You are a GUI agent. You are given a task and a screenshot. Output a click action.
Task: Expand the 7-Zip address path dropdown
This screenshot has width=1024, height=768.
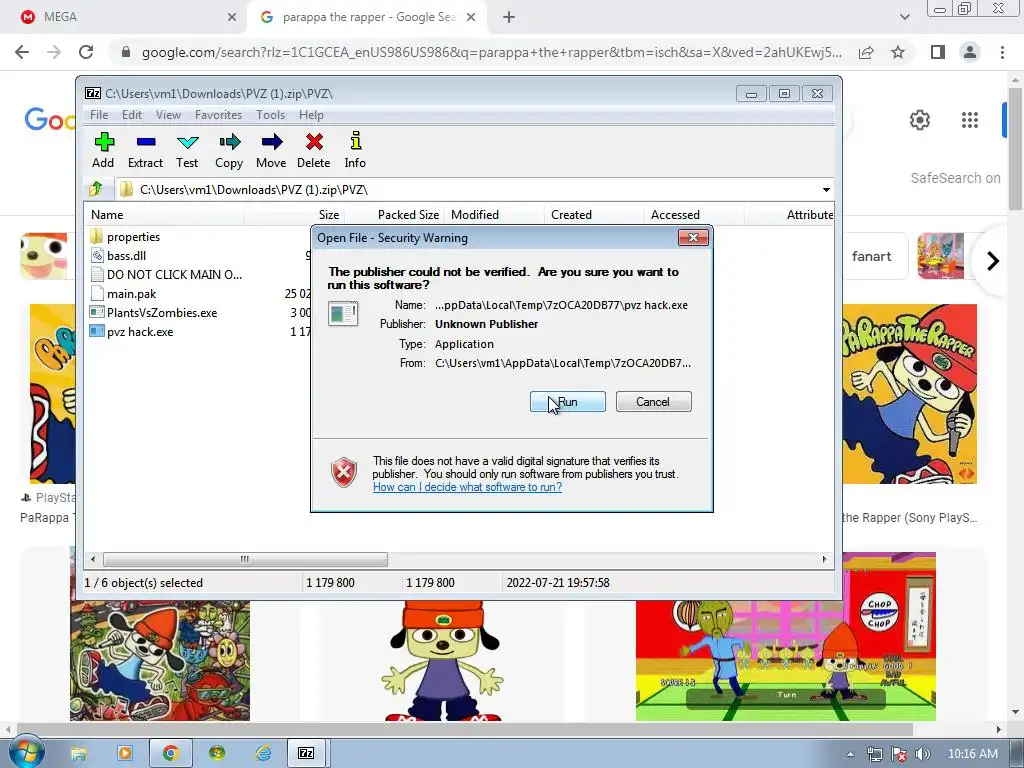tap(826, 189)
